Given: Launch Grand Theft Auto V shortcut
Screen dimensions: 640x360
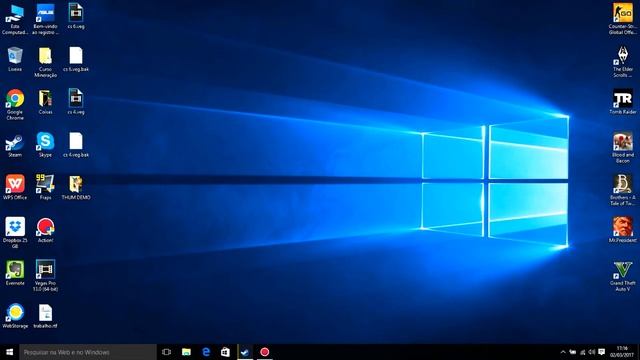Looking at the screenshot, I should pos(623,277).
